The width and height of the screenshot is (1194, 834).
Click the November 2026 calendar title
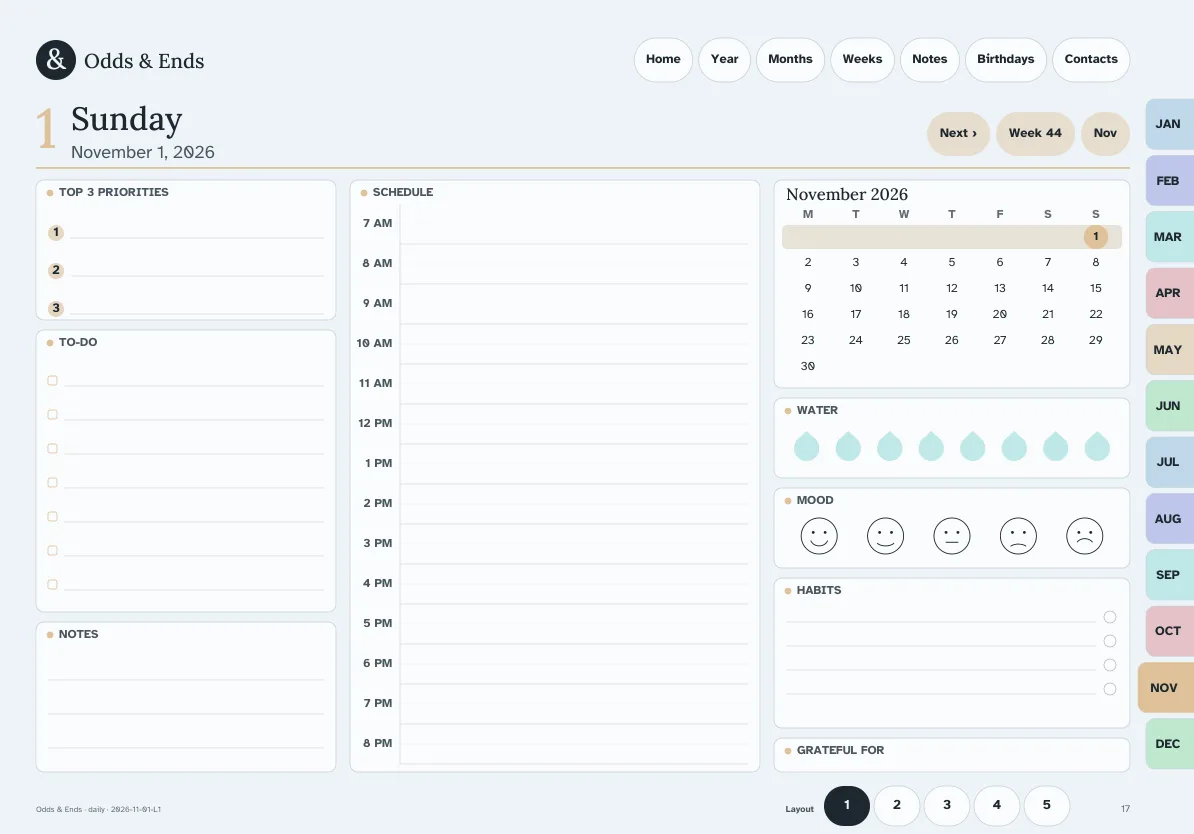[x=847, y=194]
